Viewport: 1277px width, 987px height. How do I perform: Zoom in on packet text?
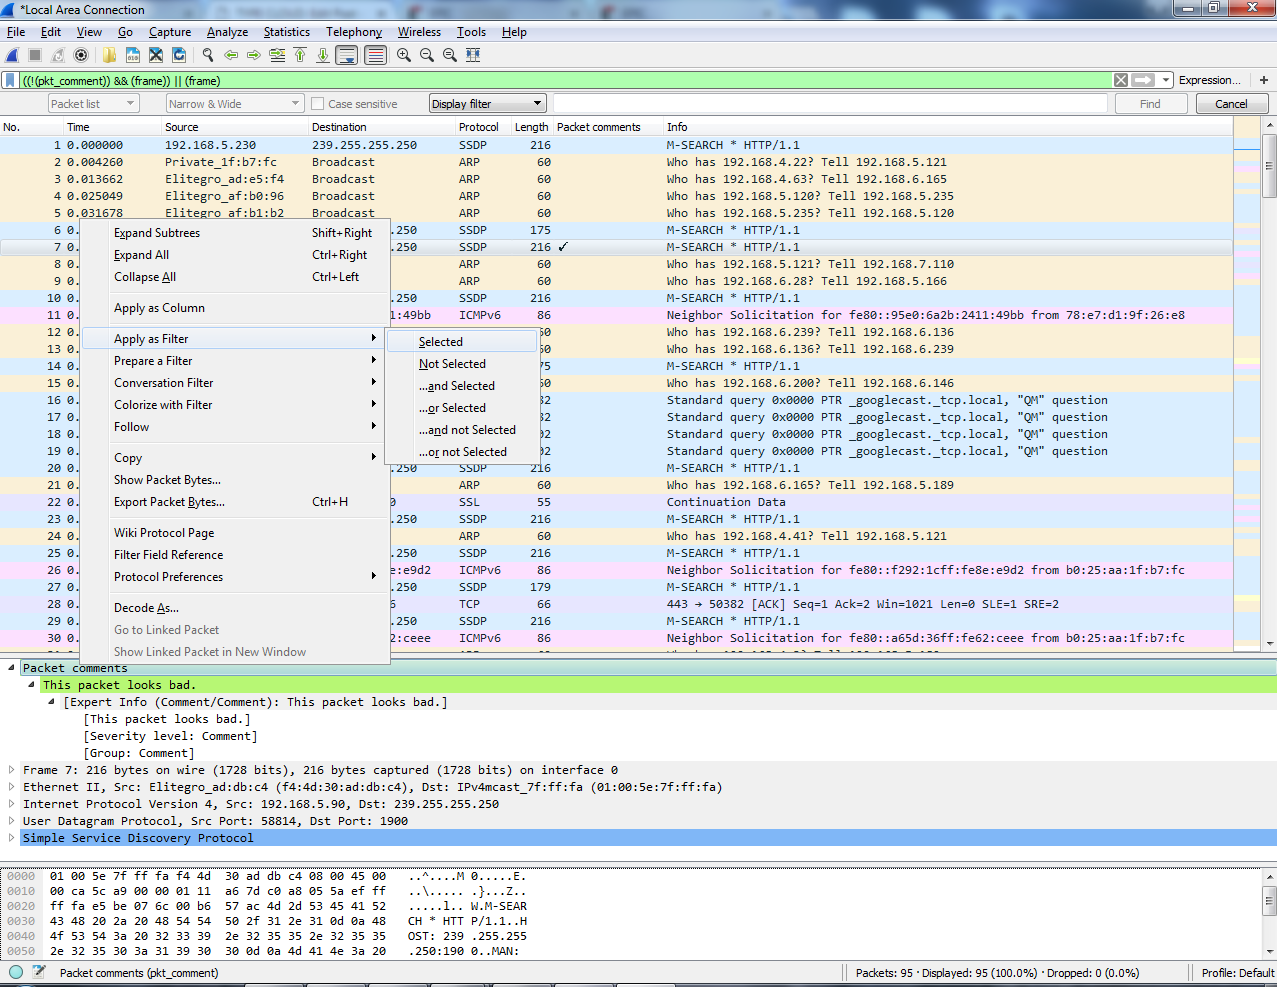[x=404, y=56]
